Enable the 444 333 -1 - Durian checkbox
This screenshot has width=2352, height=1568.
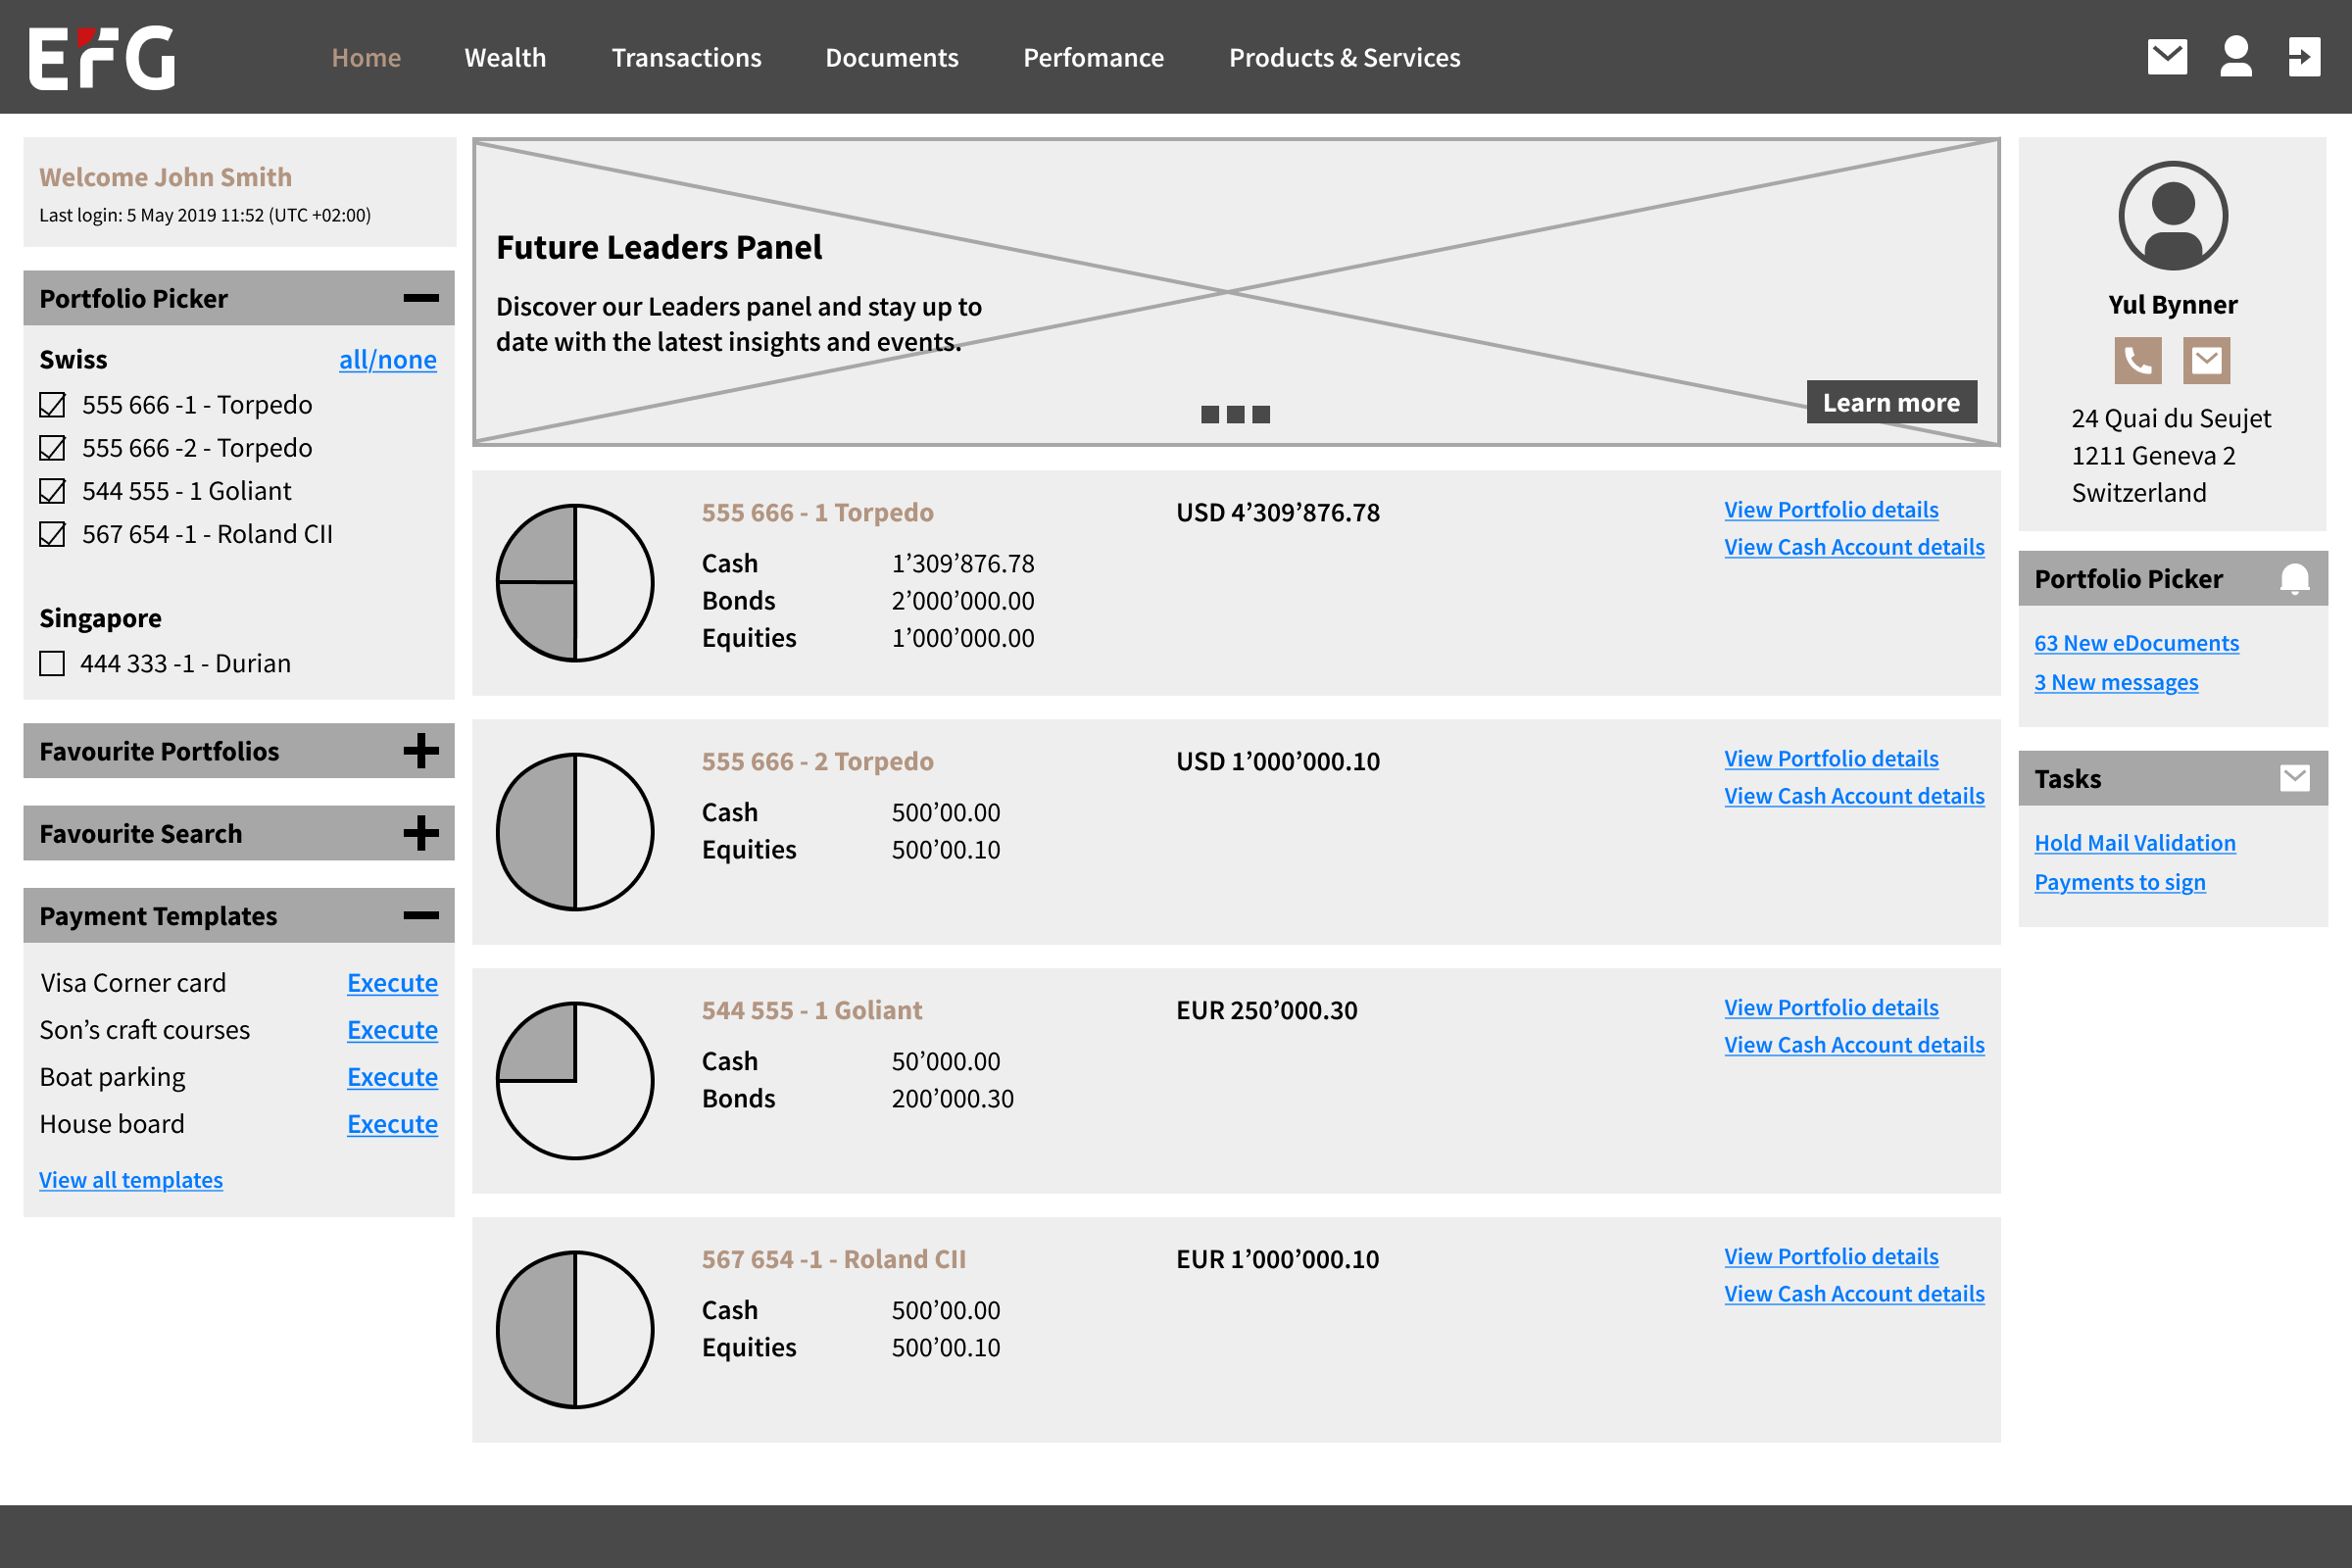(52, 664)
